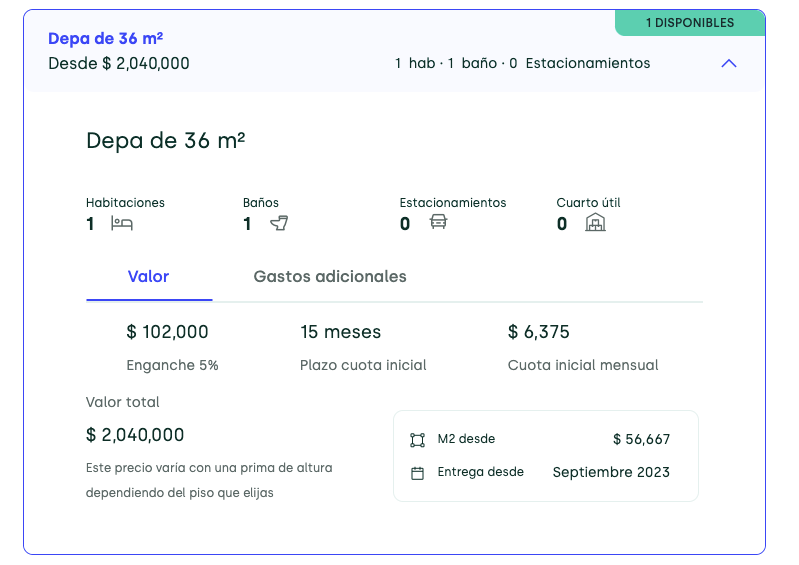Click the large Depa de 36 m² heading
The height and width of the screenshot is (565, 799).
(166, 141)
